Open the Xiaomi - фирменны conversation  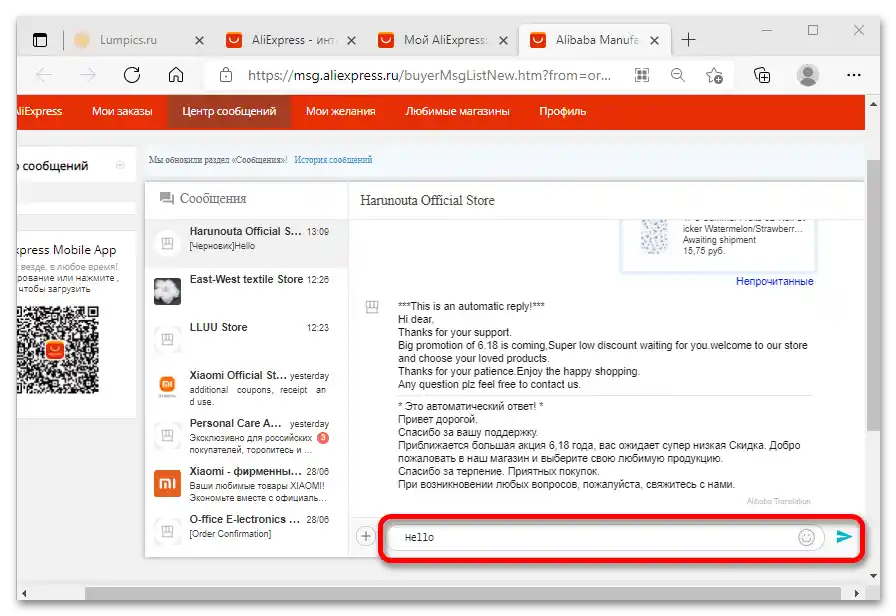click(x=246, y=483)
